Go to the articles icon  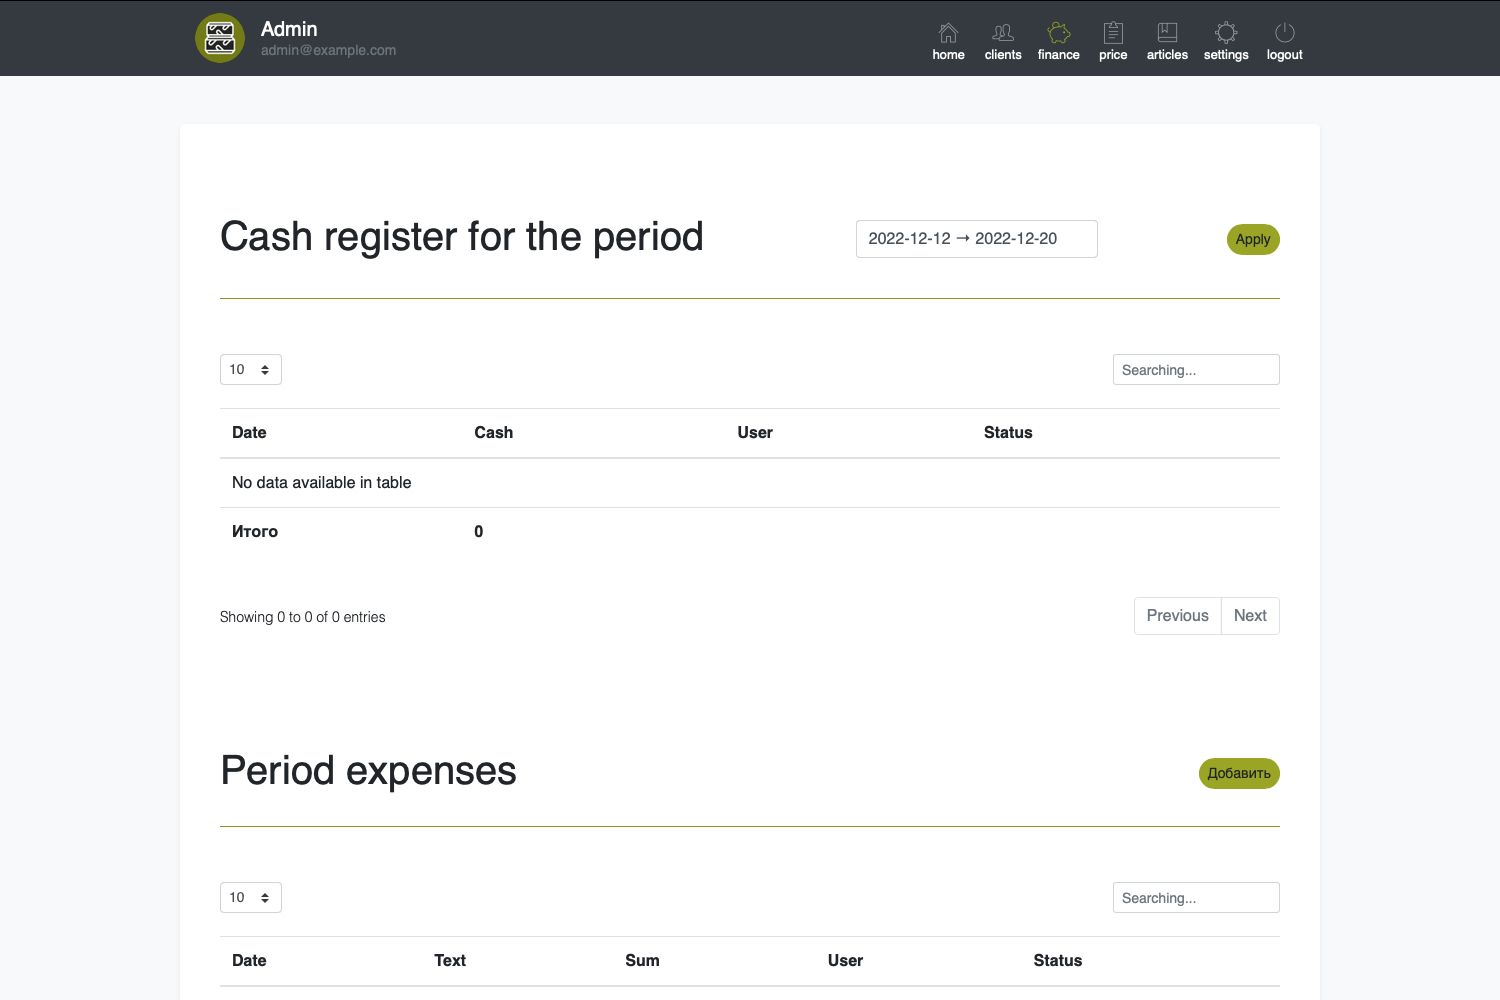click(1167, 33)
